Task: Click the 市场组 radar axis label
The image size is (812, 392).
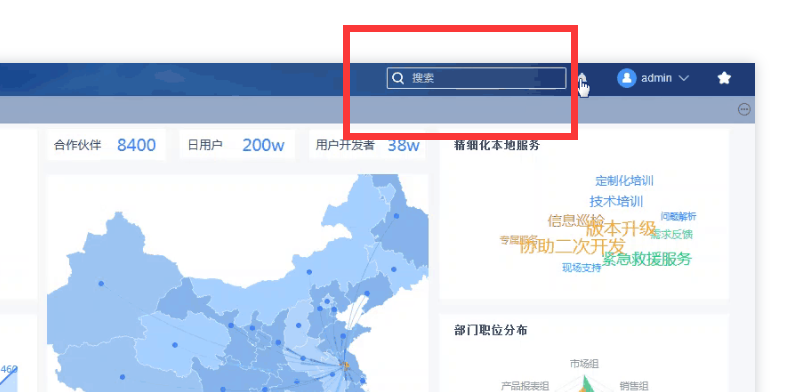Action: (584, 364)
